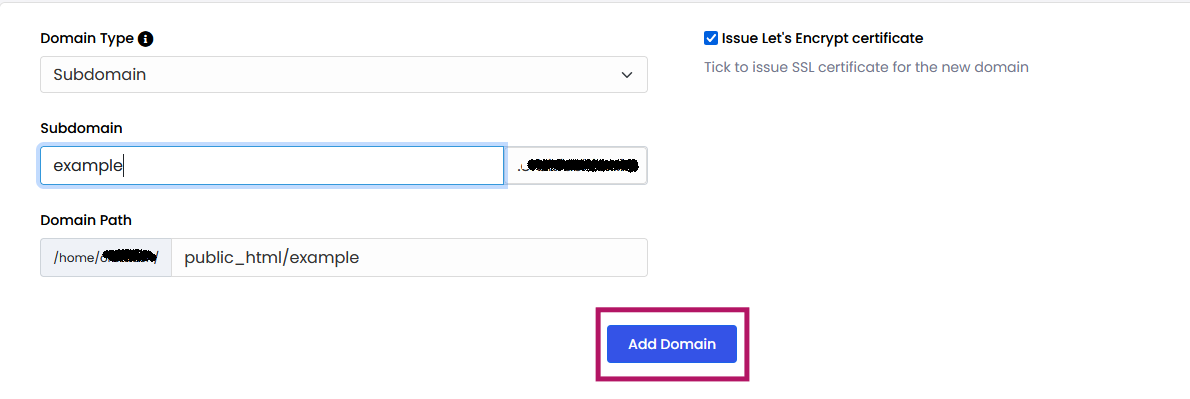Click the dot before the redacted domain suffix
The width and height of the screenshot is (1190, 399).
pos(519,169)
